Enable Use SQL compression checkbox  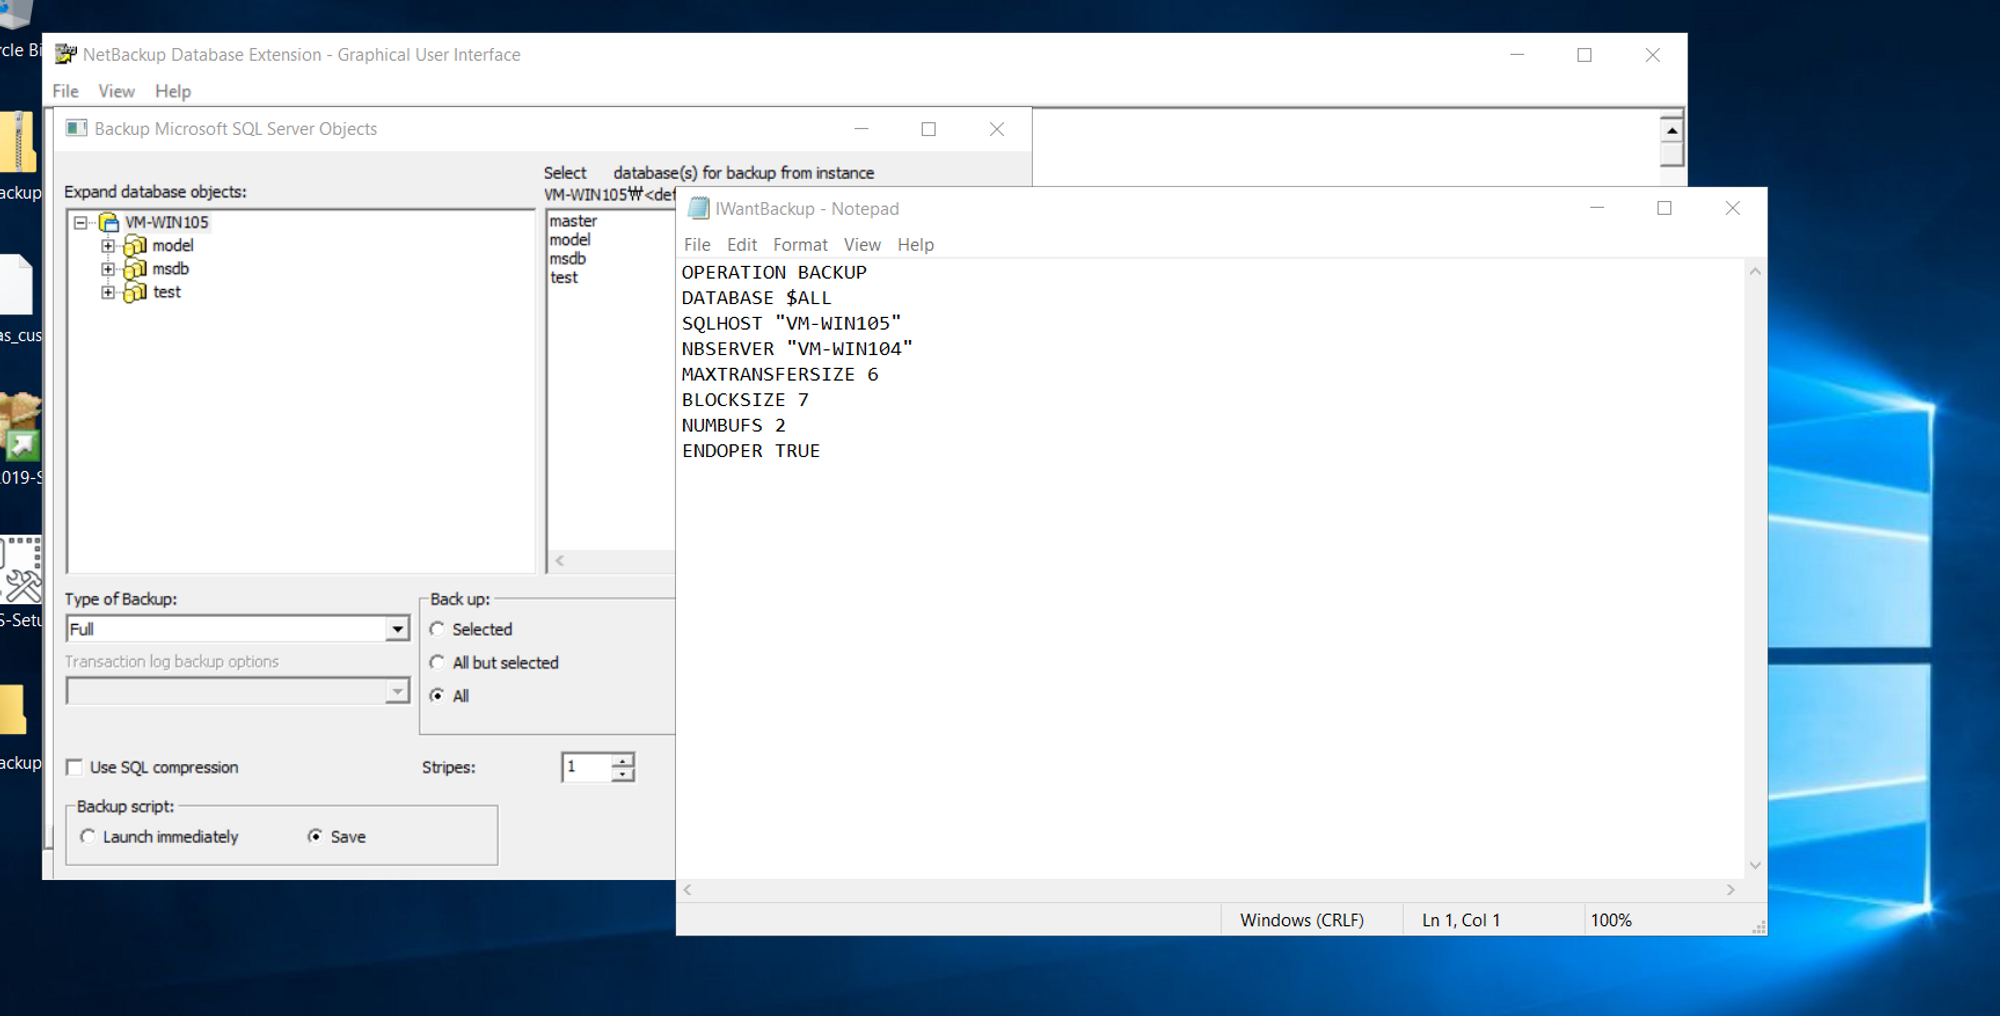(74, 767)
